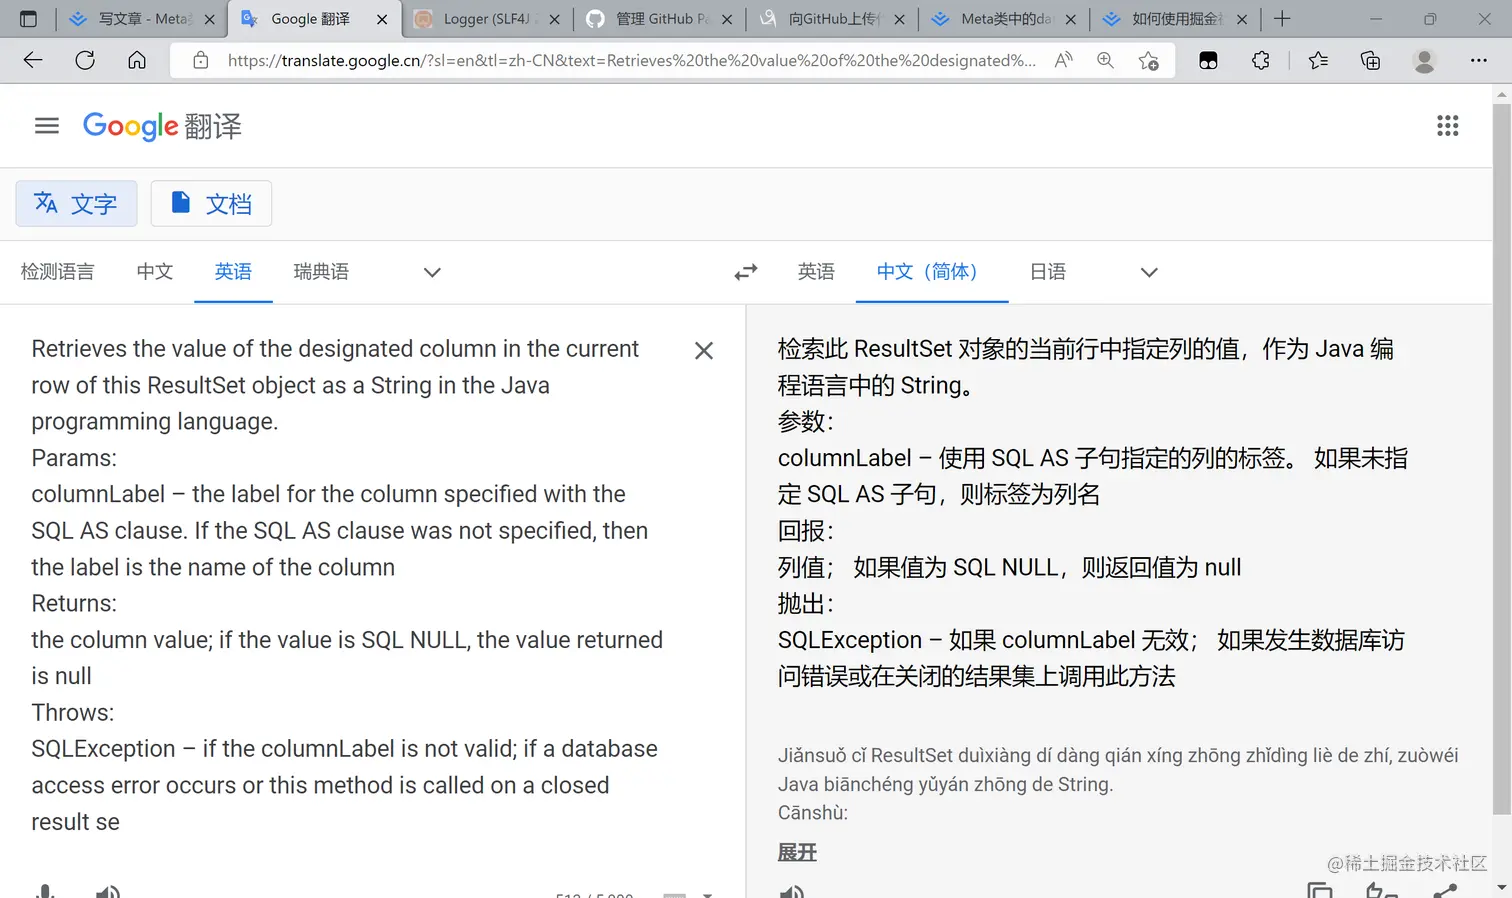Image resolution: width=1512 pixels, height=898 pixels.
Task: Click into the English source text box
Action: (x=350, y=585)
